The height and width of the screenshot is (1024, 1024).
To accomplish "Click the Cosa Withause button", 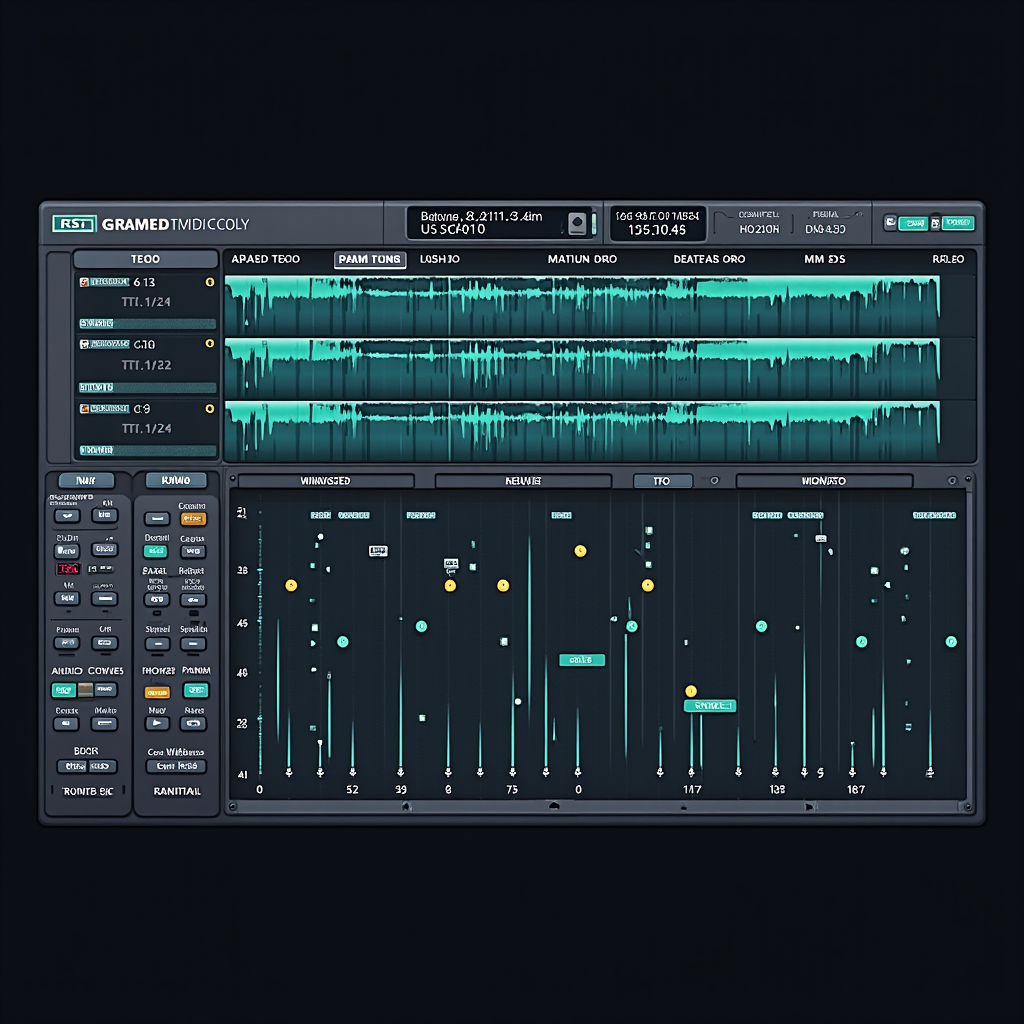I will [x=178, y=766].
